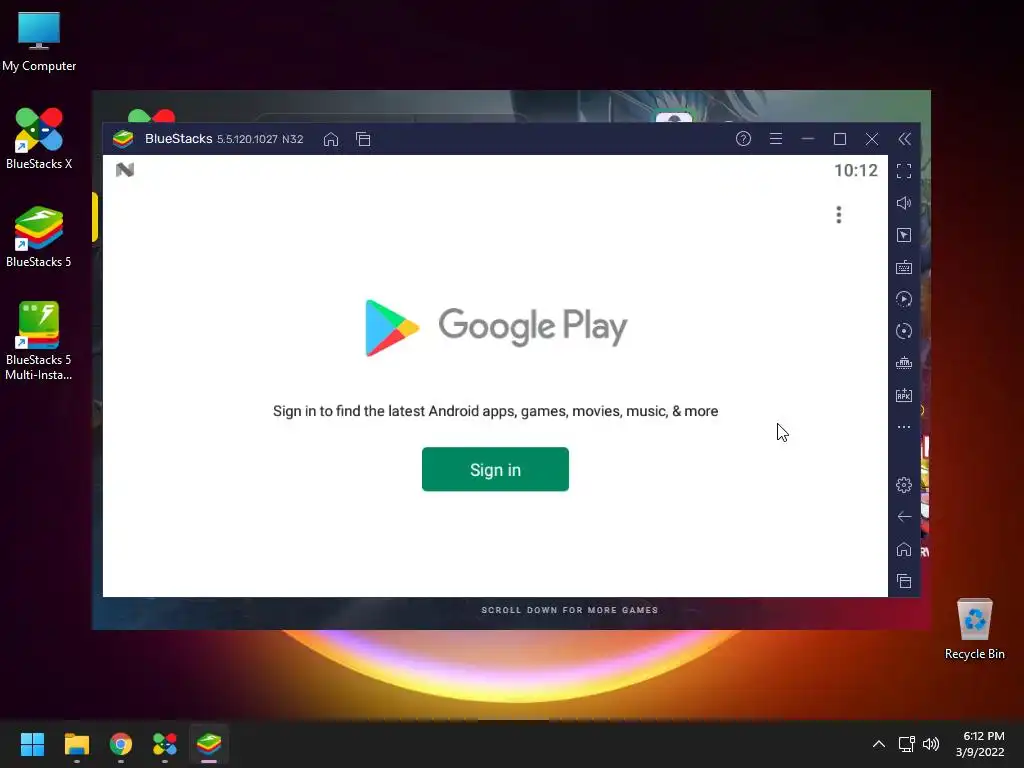This screenshot has width=1024, height=768.
Task: Click the network icon in system tray
Action: tap(906, 744)
